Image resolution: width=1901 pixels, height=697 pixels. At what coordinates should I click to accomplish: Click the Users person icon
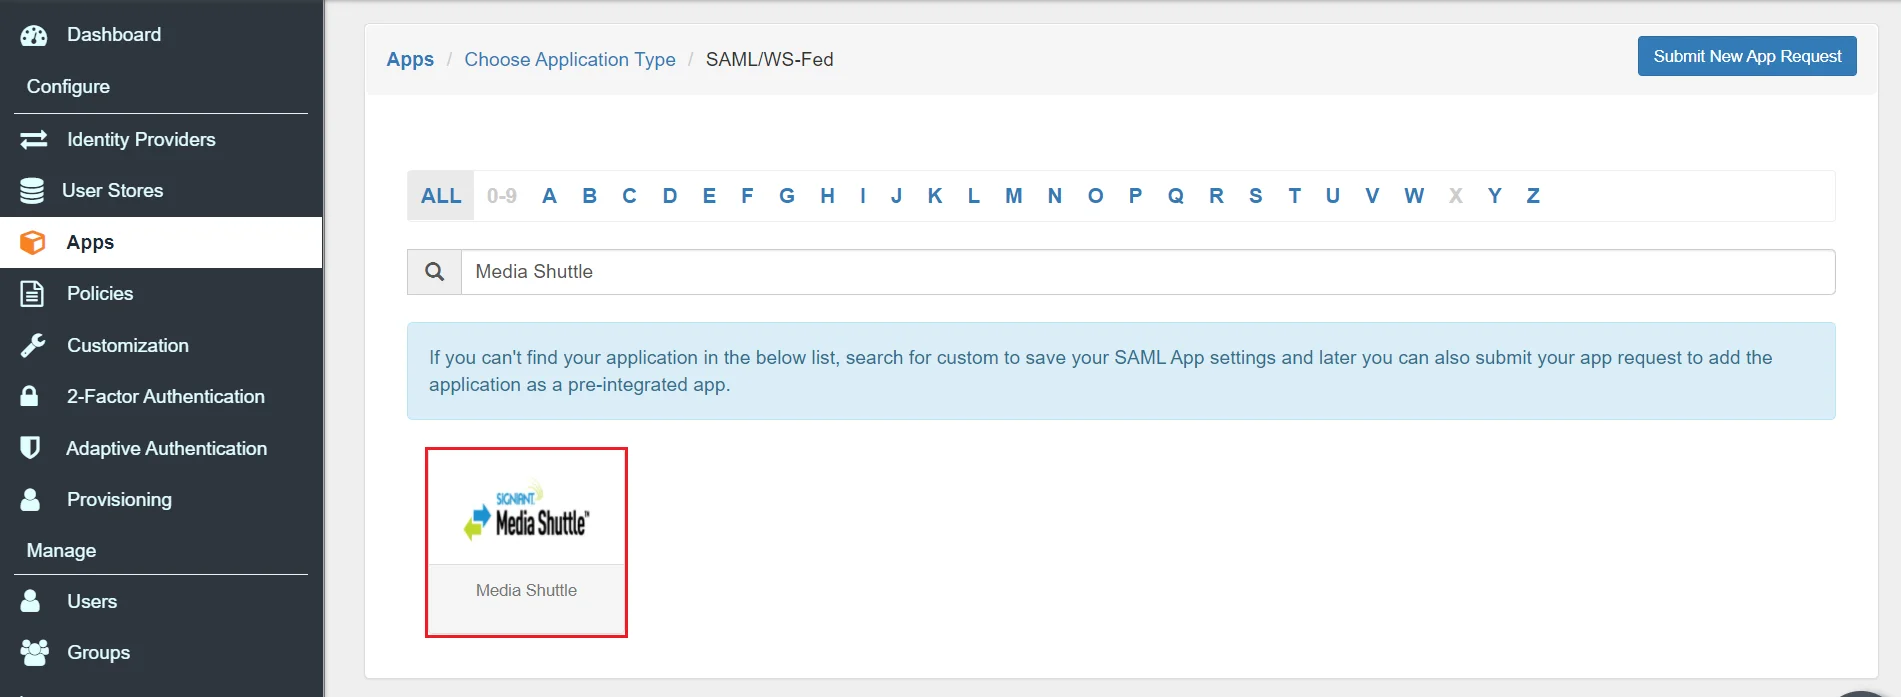click(31, 601)
